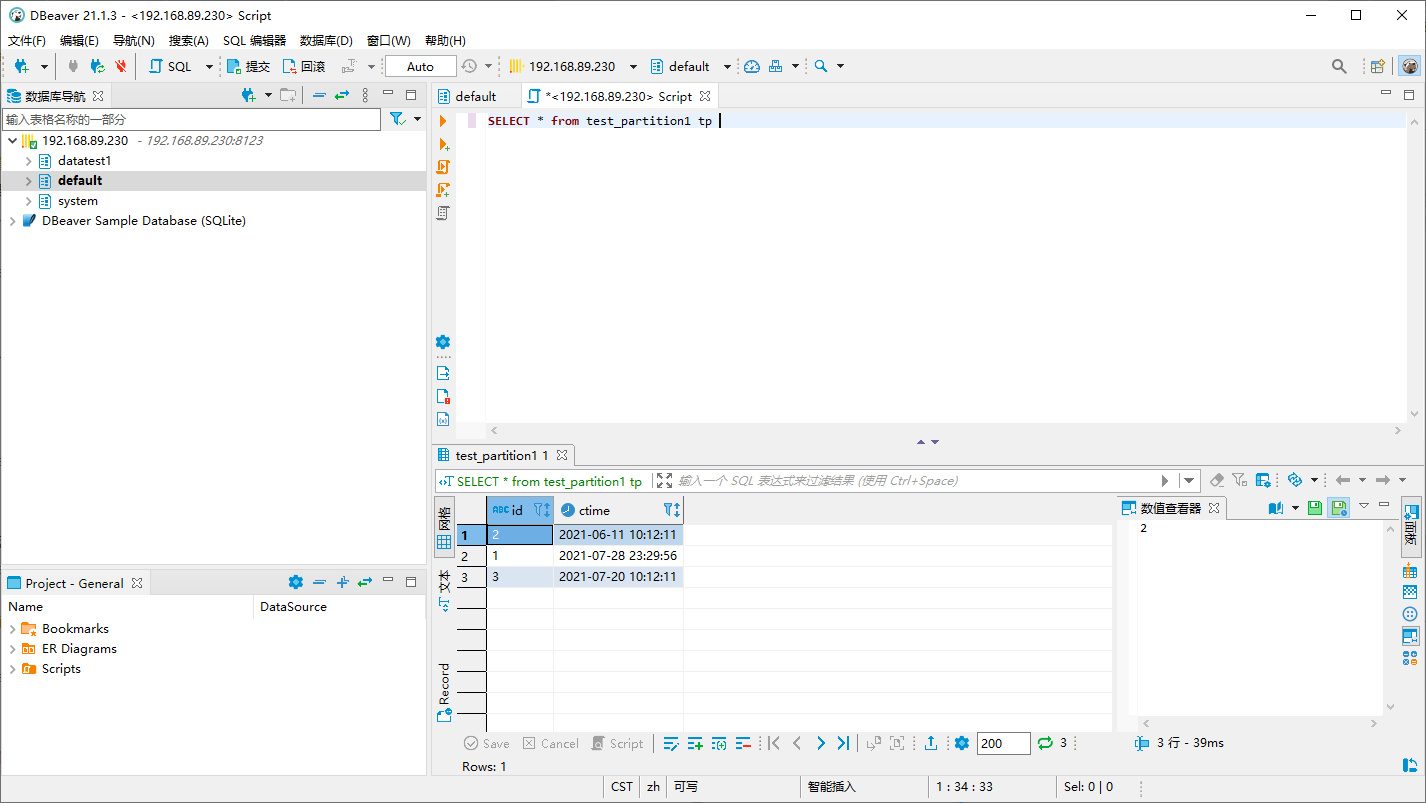
Task: Click the filter input in the database navigator
Action: (x=191, y=119)
